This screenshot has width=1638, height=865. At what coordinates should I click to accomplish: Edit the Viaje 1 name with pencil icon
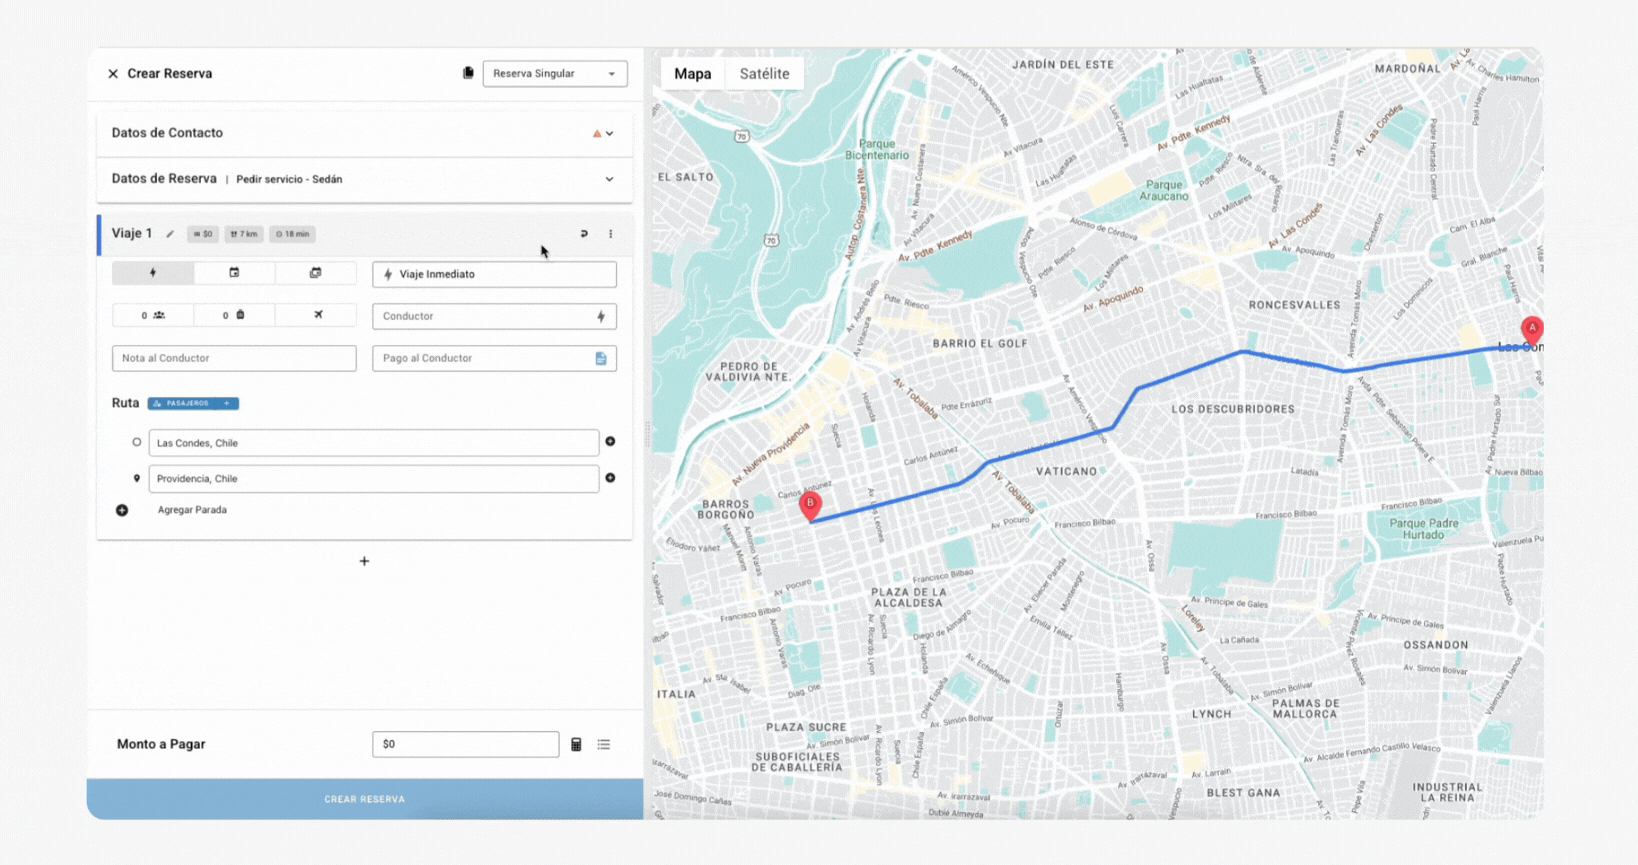(x=170, y=234)
